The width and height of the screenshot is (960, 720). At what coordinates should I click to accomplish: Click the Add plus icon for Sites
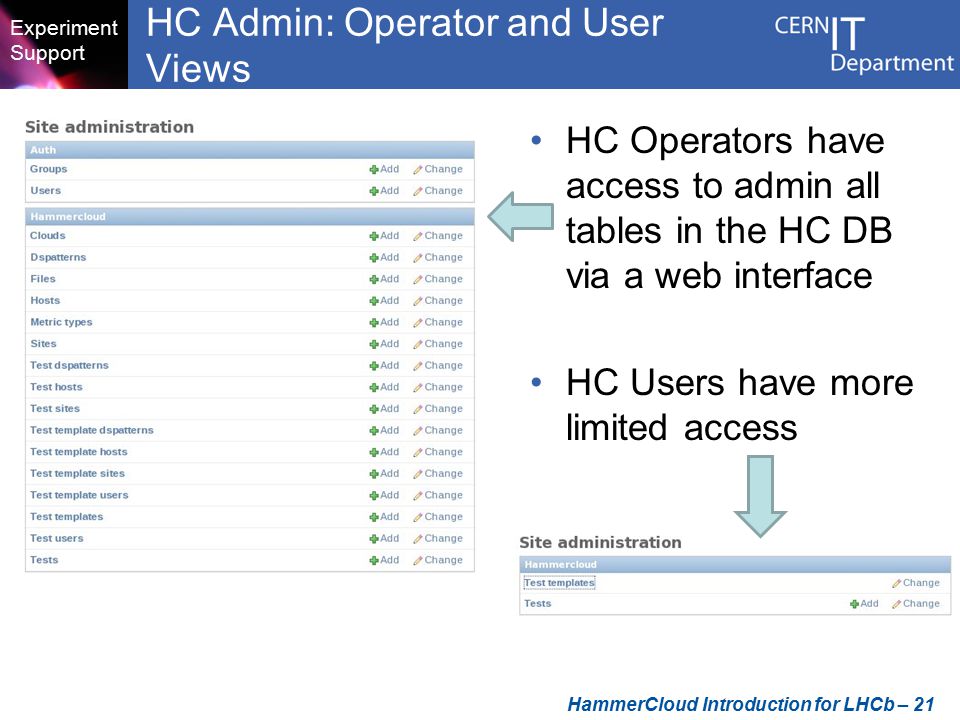coord(373,344)
